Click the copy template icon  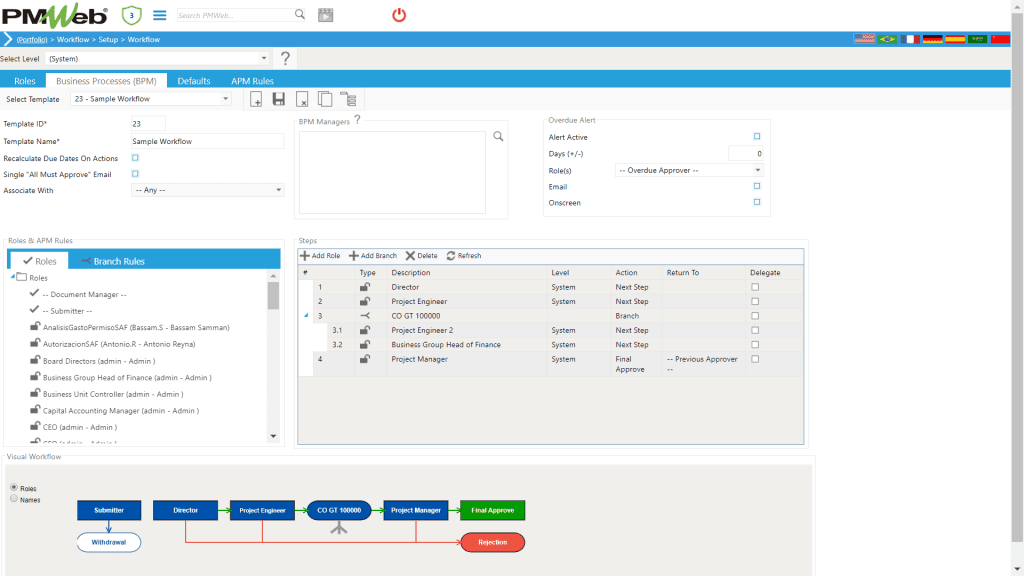325,99
